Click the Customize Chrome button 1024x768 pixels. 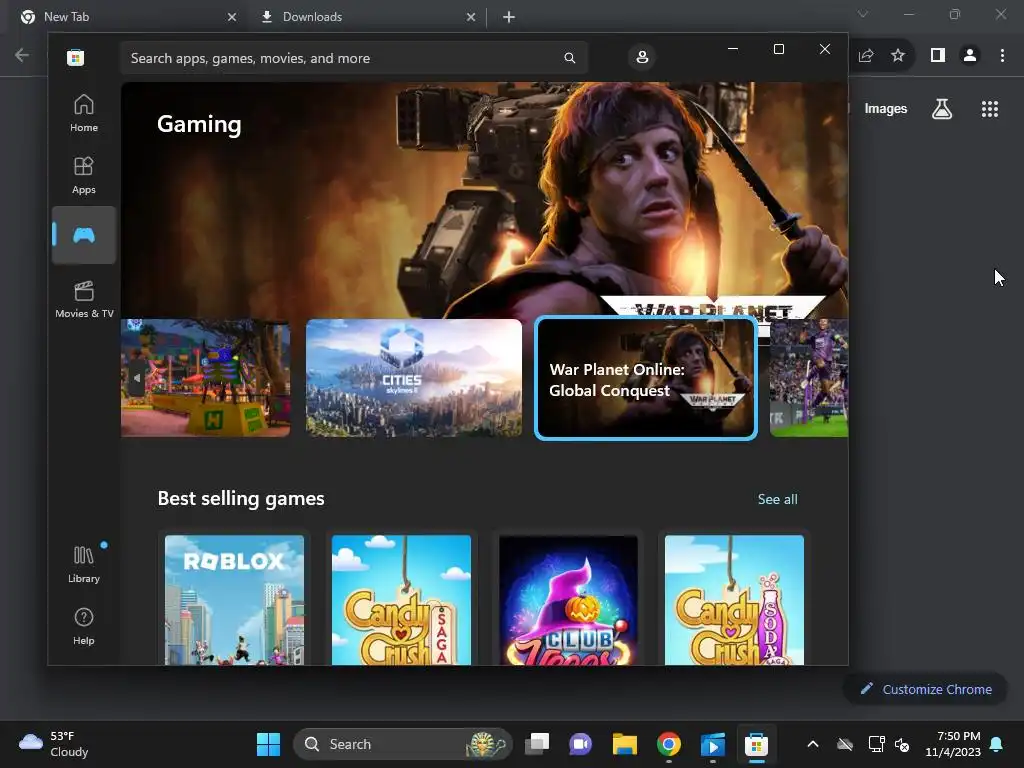pyautogui.click(x=925, y=689)
